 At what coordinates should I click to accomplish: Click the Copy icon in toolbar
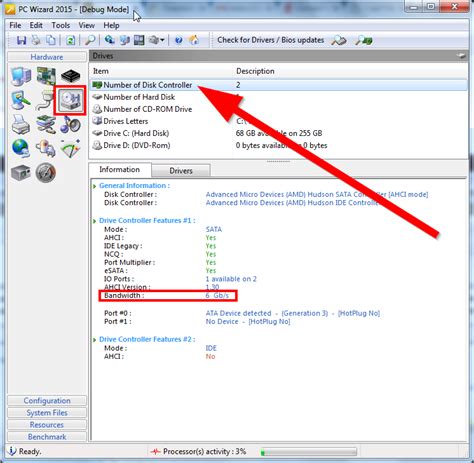[51, 40]
